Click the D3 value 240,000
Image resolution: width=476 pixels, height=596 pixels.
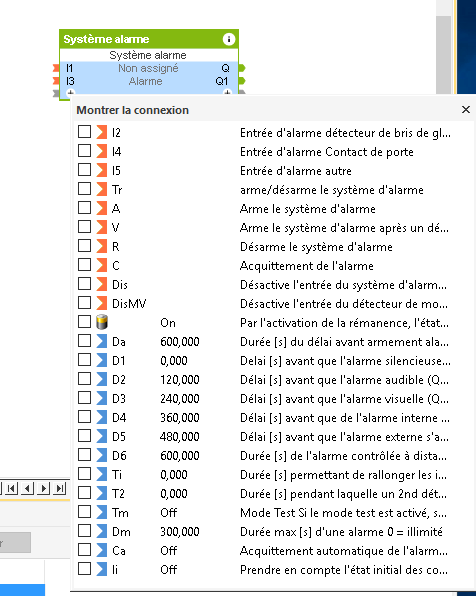[x=180, y=399]
